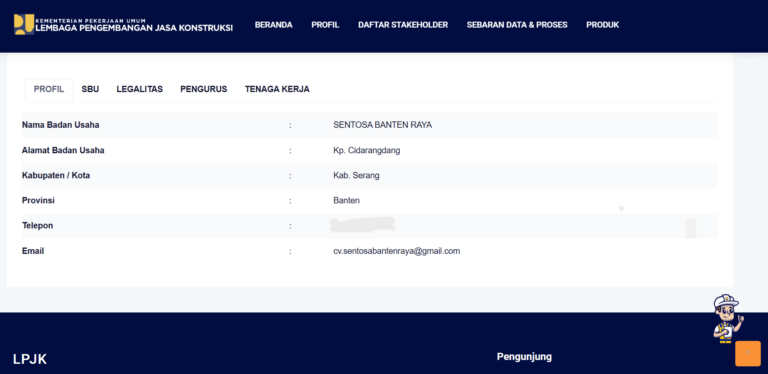Click the email cv.sentosabantenraya@gmail.com
The width and height of the screenshot is (768, 374).
[x=396, y=251]
